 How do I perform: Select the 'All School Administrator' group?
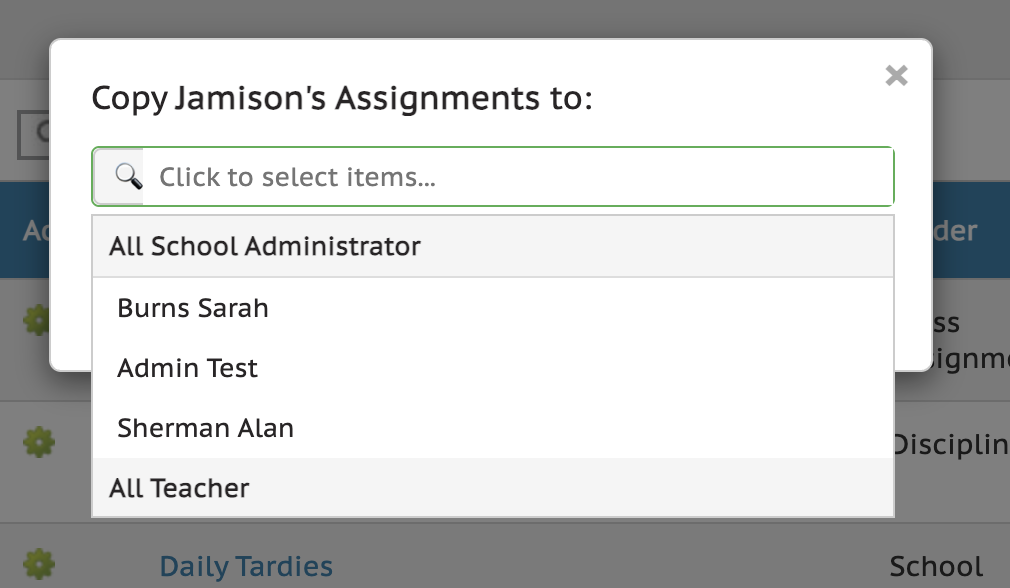click(265, 246)
